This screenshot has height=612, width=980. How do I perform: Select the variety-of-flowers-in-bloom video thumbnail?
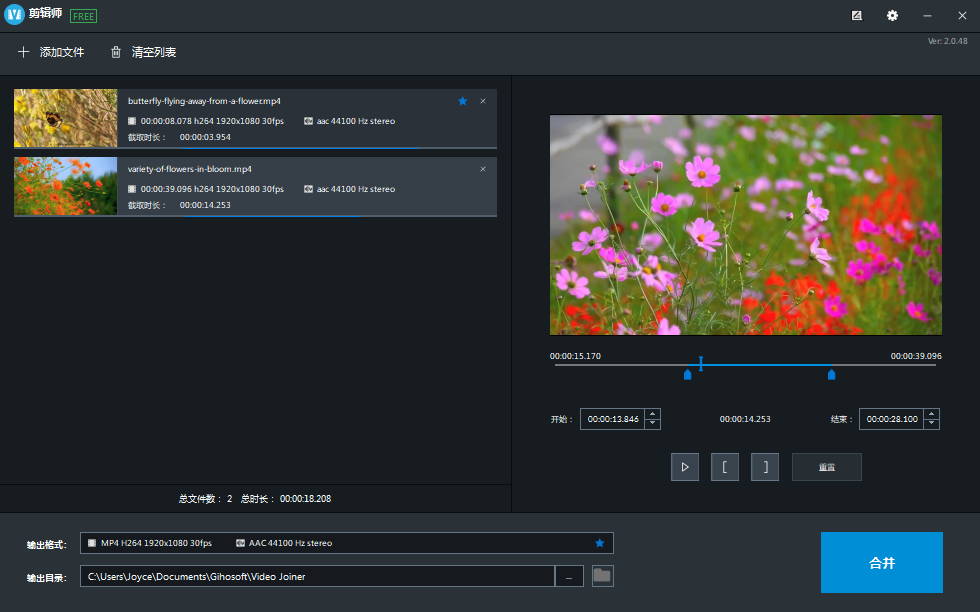[x=66, y=186]
